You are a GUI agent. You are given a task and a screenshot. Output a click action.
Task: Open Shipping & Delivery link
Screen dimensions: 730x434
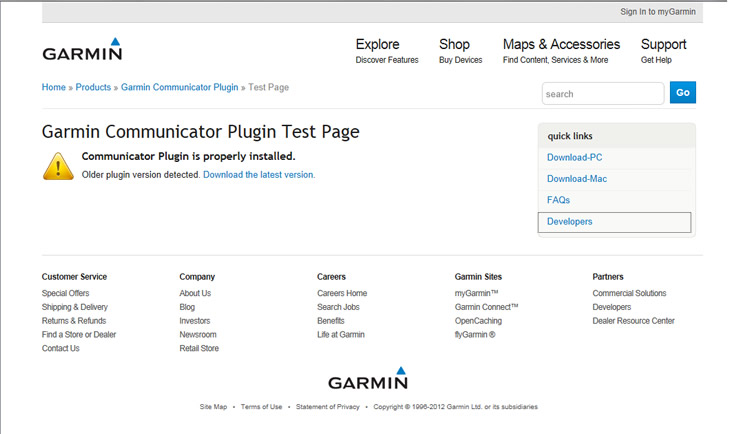pyautogui.click(x=74, y=307)
